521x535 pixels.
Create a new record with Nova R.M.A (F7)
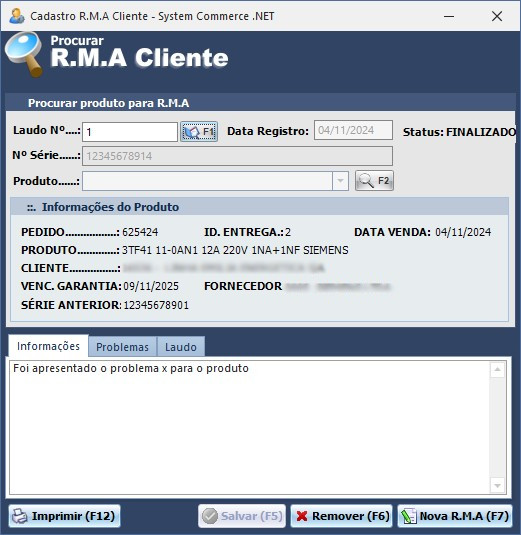[x=455, y=516]
